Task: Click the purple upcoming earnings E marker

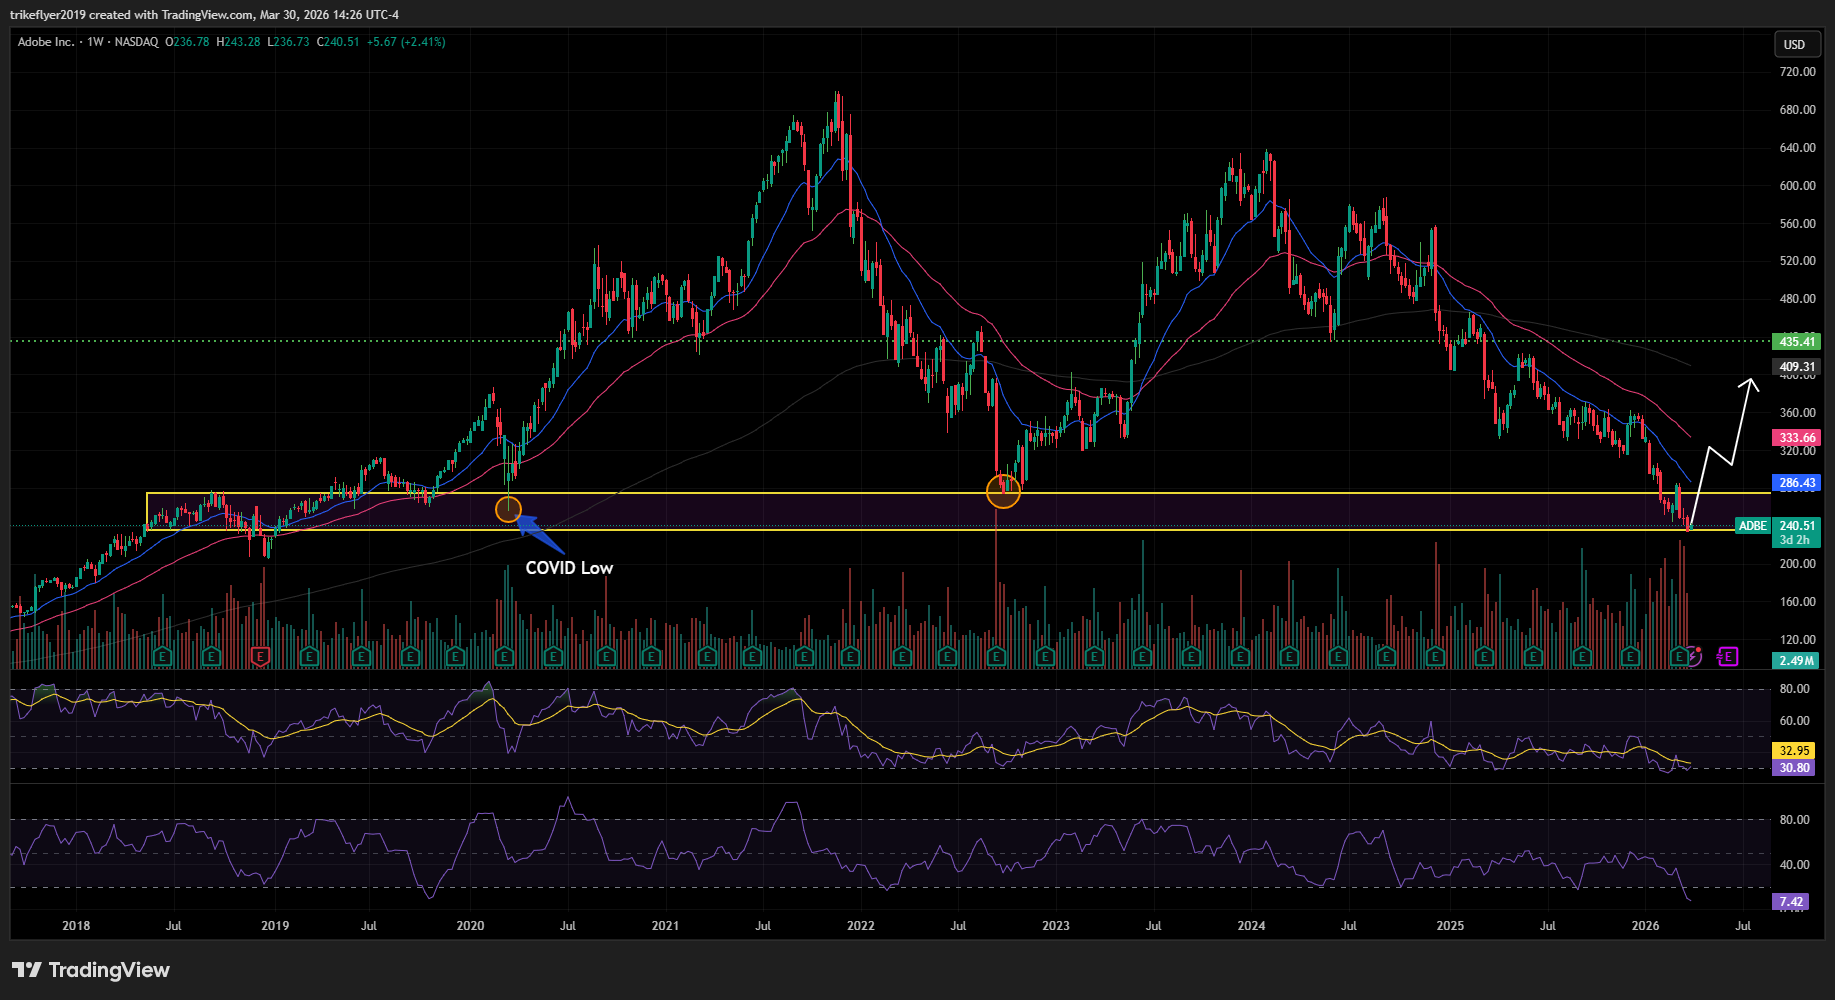Action: click(x=1728, y=656)
